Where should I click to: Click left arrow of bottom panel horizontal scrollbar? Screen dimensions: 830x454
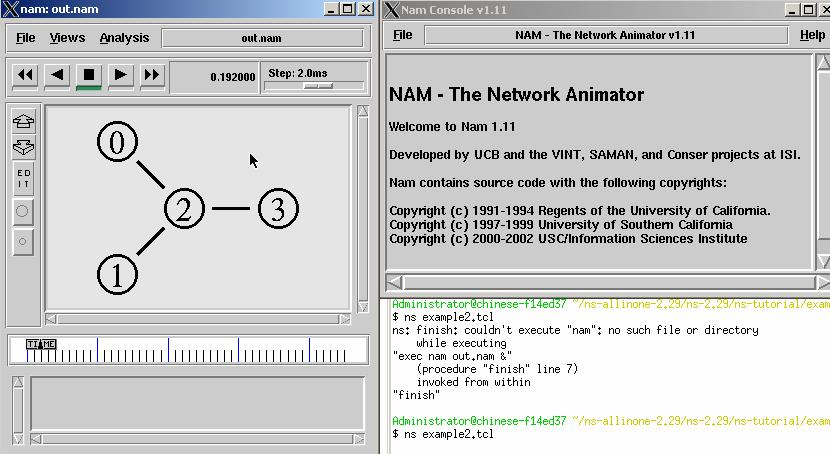pyautogui.click(x=36, y=439)
